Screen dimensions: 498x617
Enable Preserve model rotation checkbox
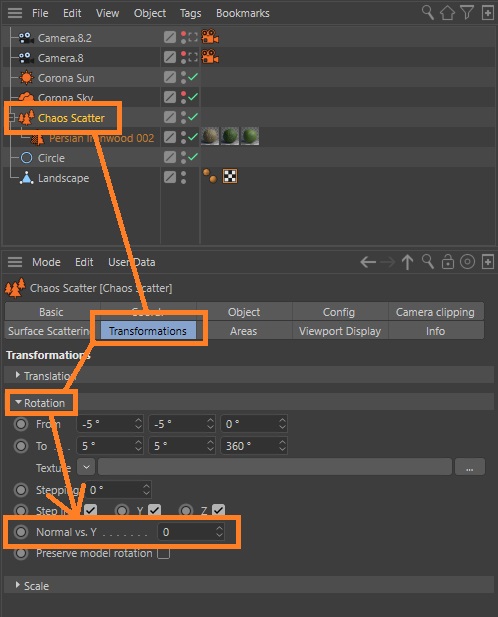(x=164, y=553)
